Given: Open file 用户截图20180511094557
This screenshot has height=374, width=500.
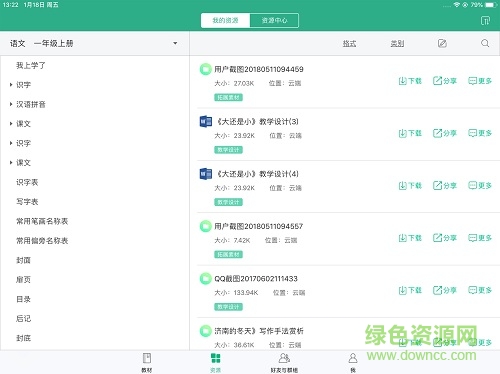Looking at the screenshot, I should (x=259, y=226).
